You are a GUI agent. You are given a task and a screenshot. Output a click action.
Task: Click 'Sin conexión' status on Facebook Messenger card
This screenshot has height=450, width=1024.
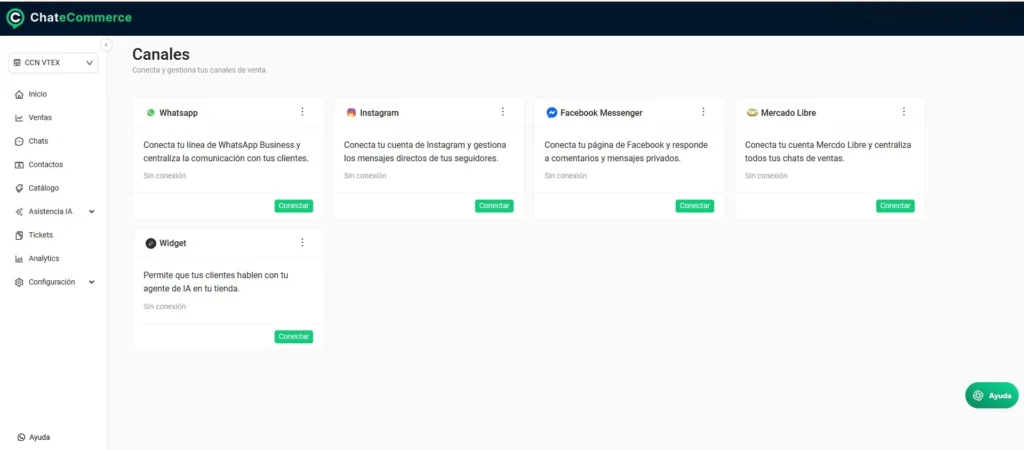566,176
